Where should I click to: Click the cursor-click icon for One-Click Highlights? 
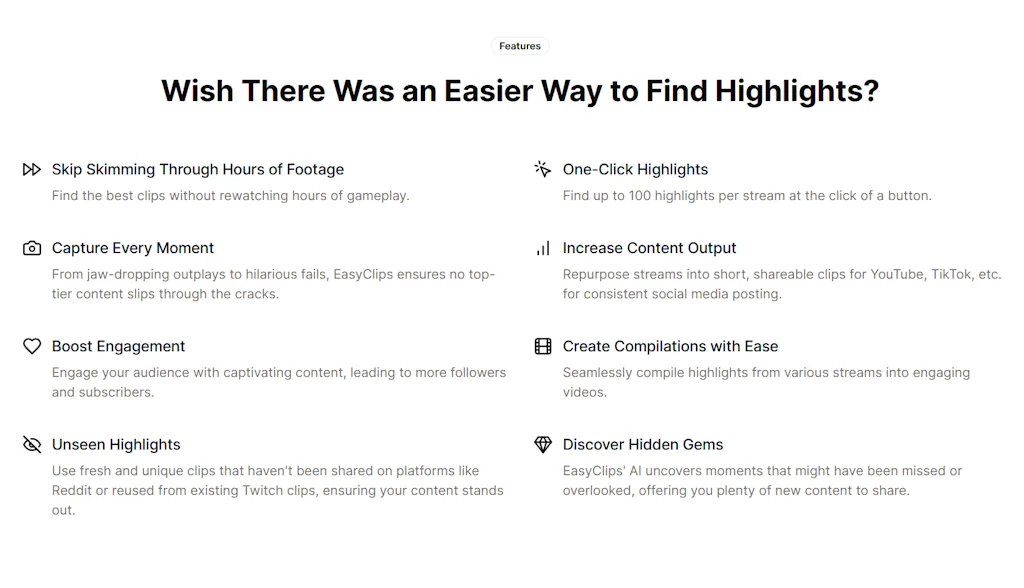coord(543,170)
